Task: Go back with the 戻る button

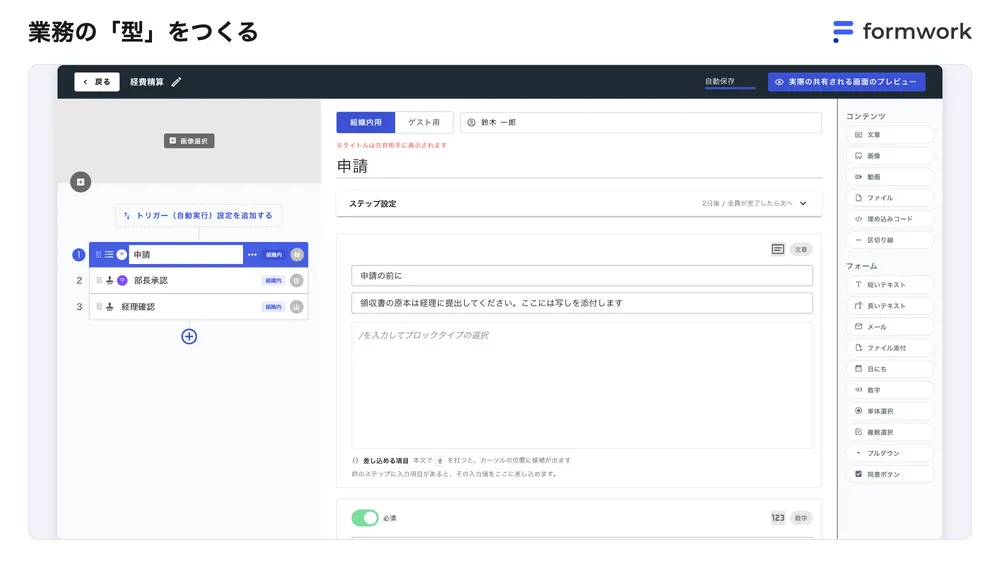Action: coord(97,82)
